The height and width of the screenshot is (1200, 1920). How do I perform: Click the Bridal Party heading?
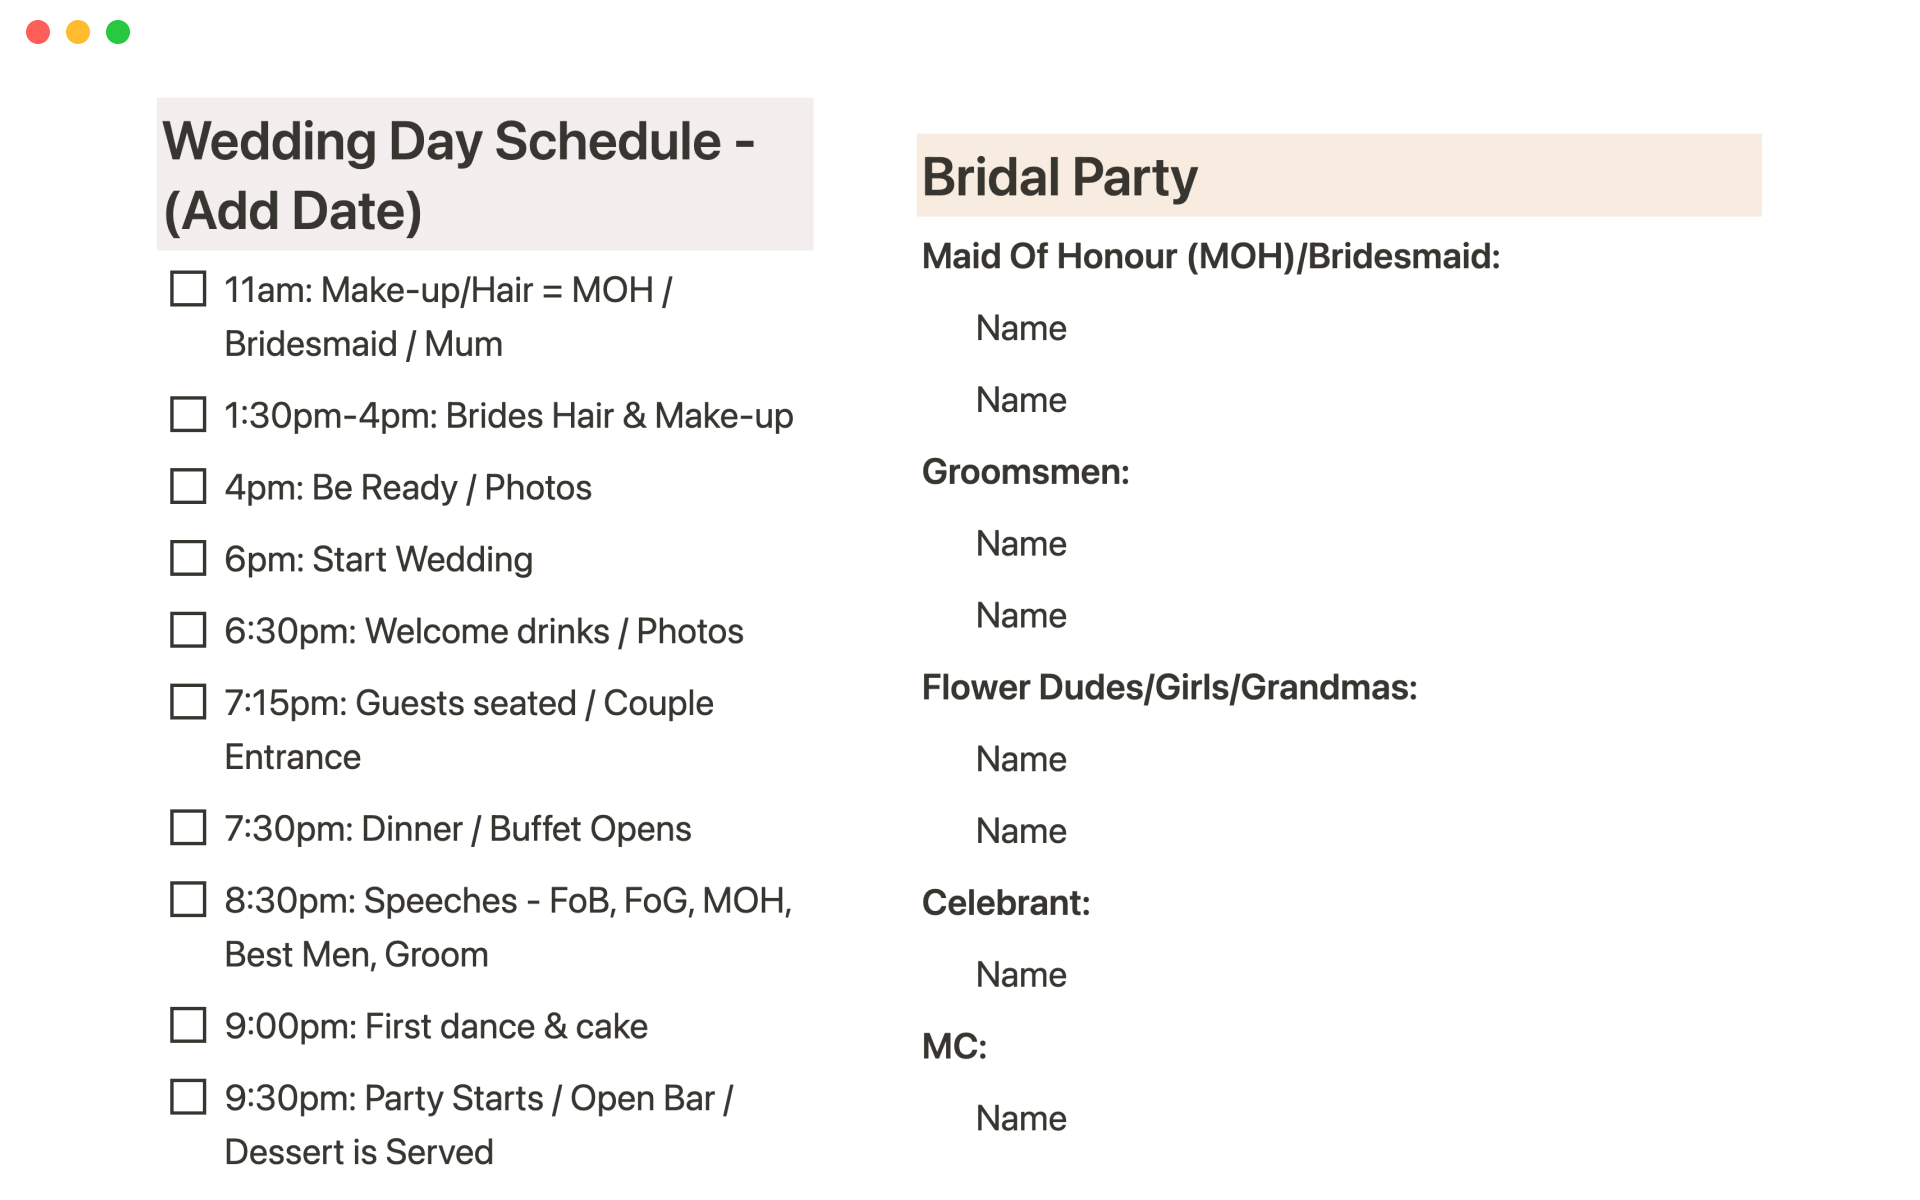(1059, 177)
